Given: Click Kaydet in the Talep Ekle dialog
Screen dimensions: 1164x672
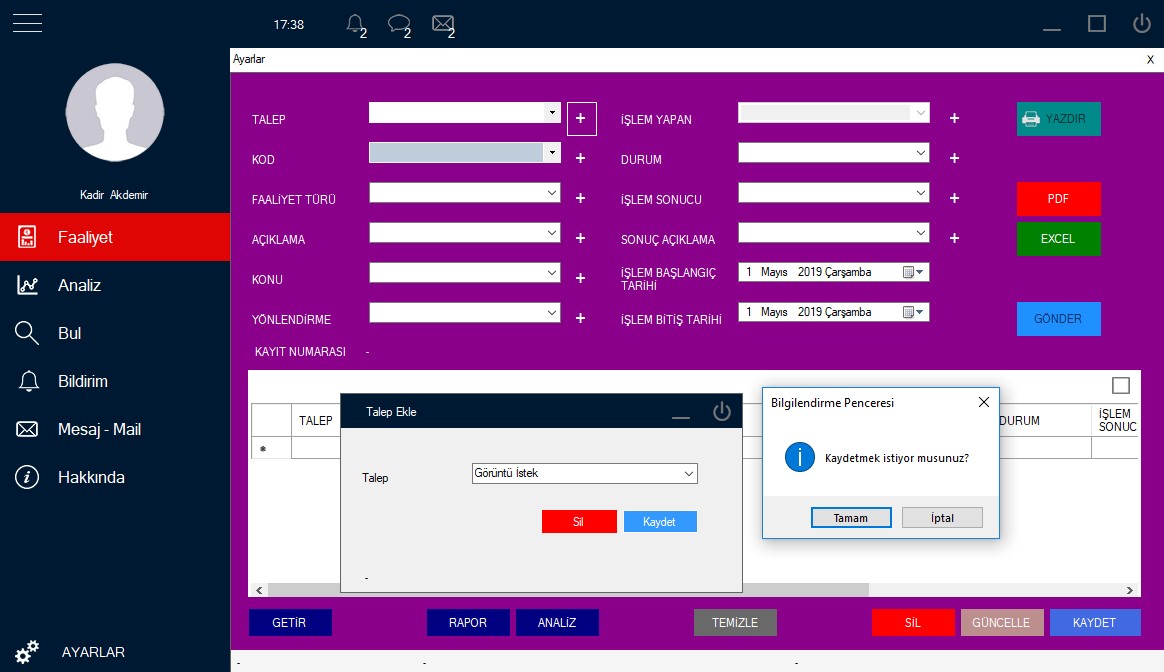Looking at the screenshot, I should [x=660, y=521].
